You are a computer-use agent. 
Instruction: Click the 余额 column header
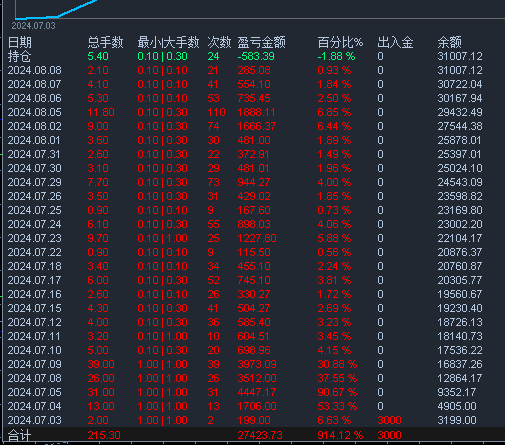tap(449, 42)
